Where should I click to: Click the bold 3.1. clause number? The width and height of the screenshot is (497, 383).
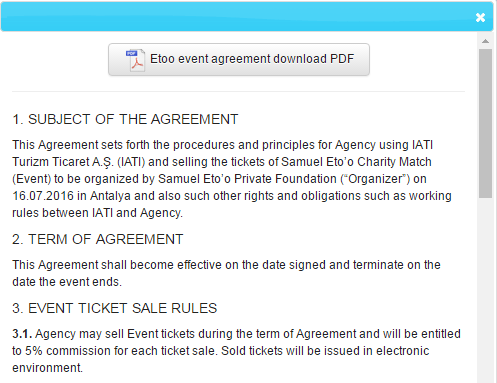tap(22, 334)
